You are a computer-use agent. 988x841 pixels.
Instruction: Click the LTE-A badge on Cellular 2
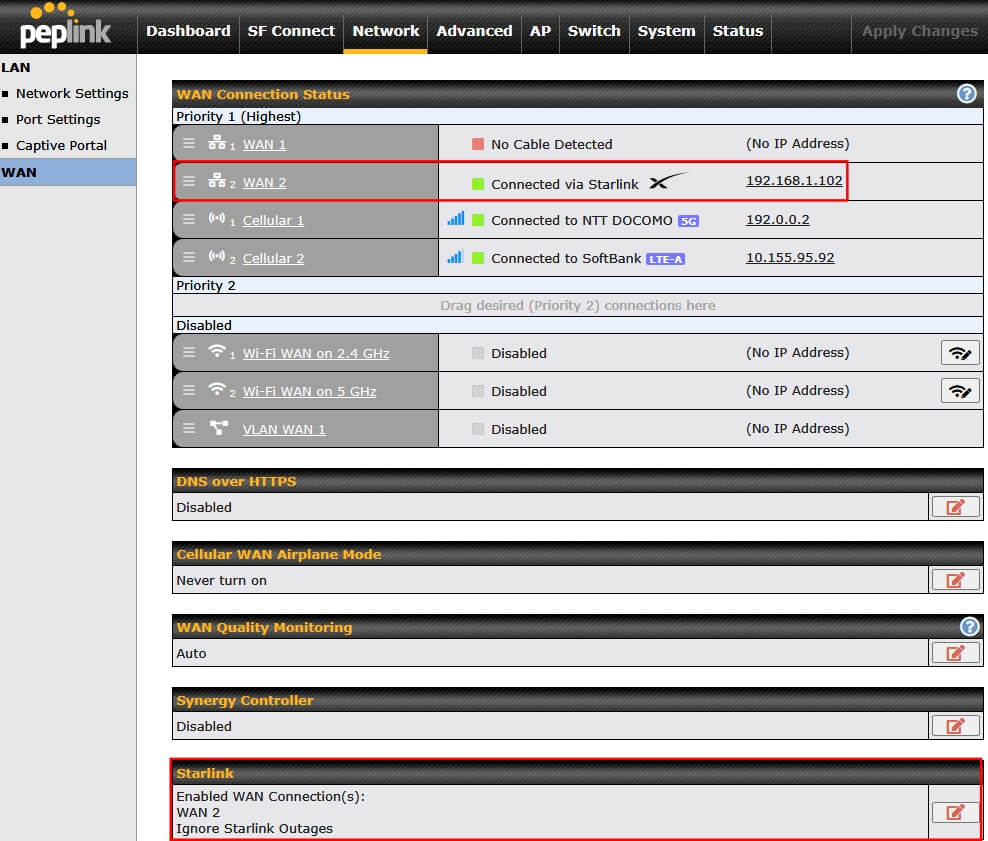pyautogui.click(x=665, y=259)
